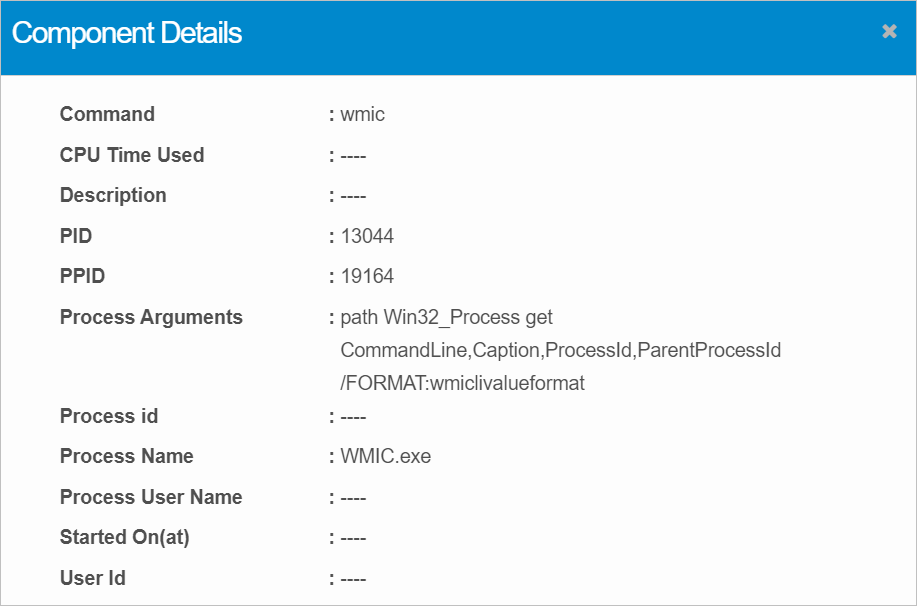The width and height of the screenshot is (917, 606).
Task: Click the Process id label
Action: click(108, 416)
